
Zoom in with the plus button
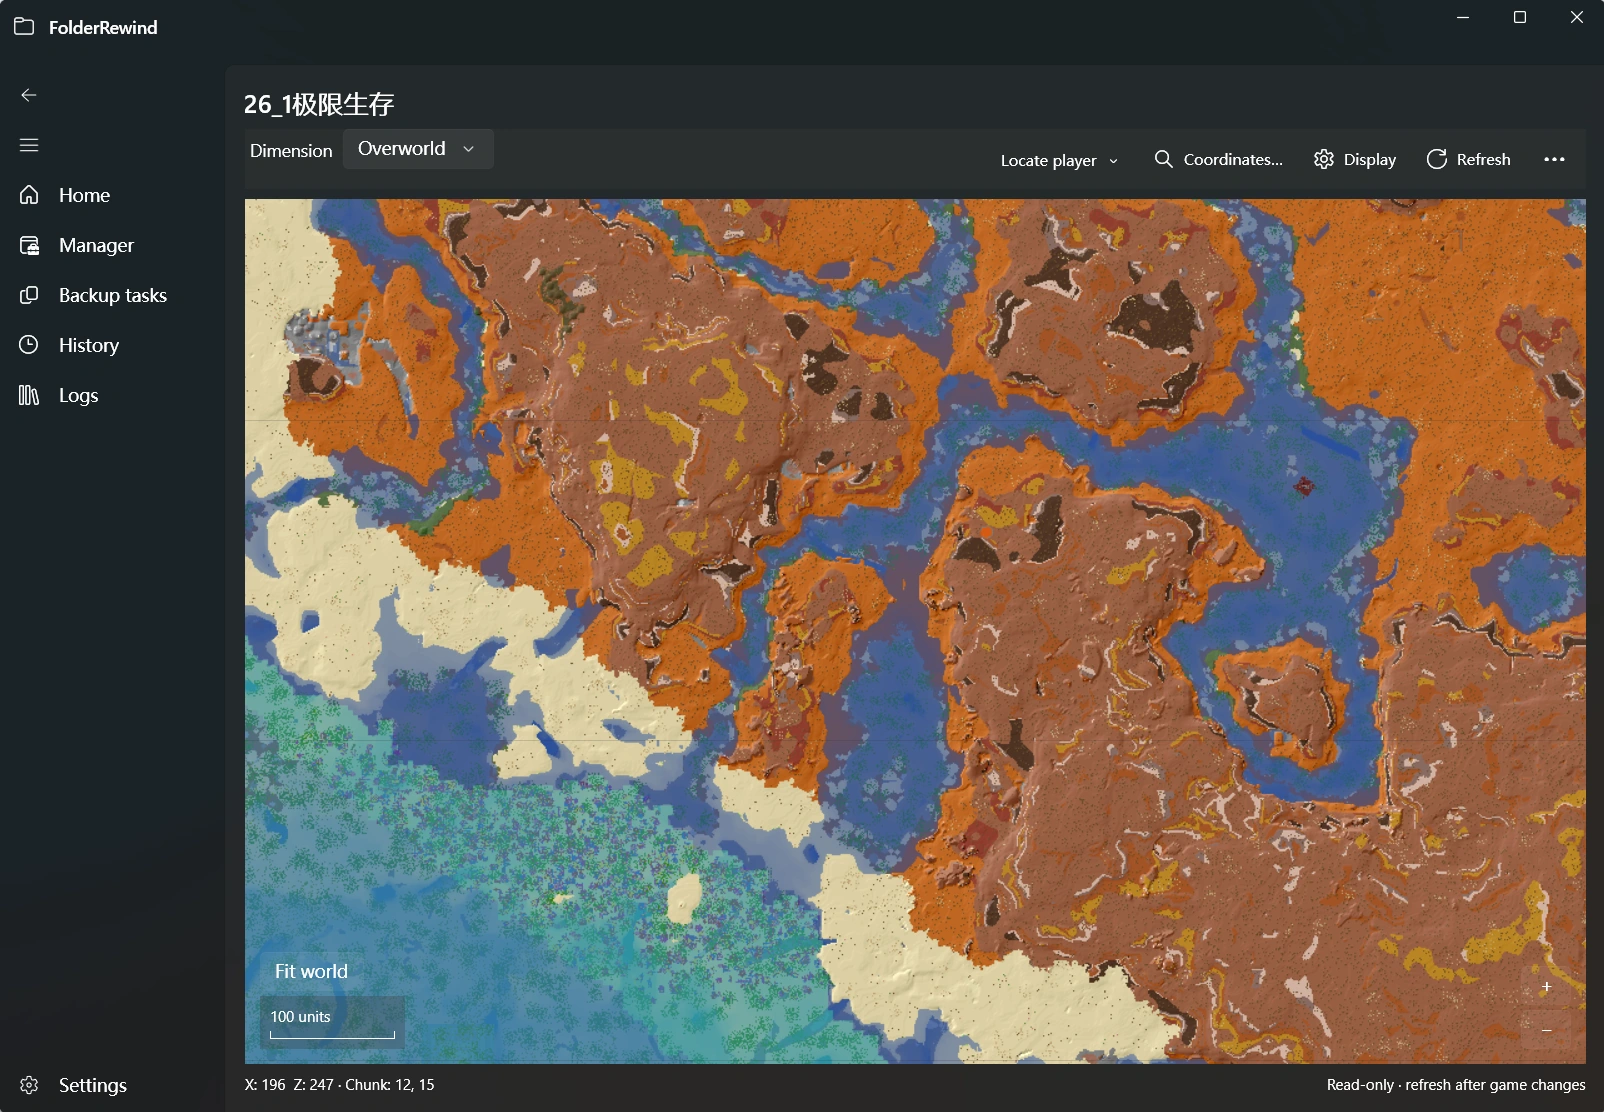point(1546,987)
